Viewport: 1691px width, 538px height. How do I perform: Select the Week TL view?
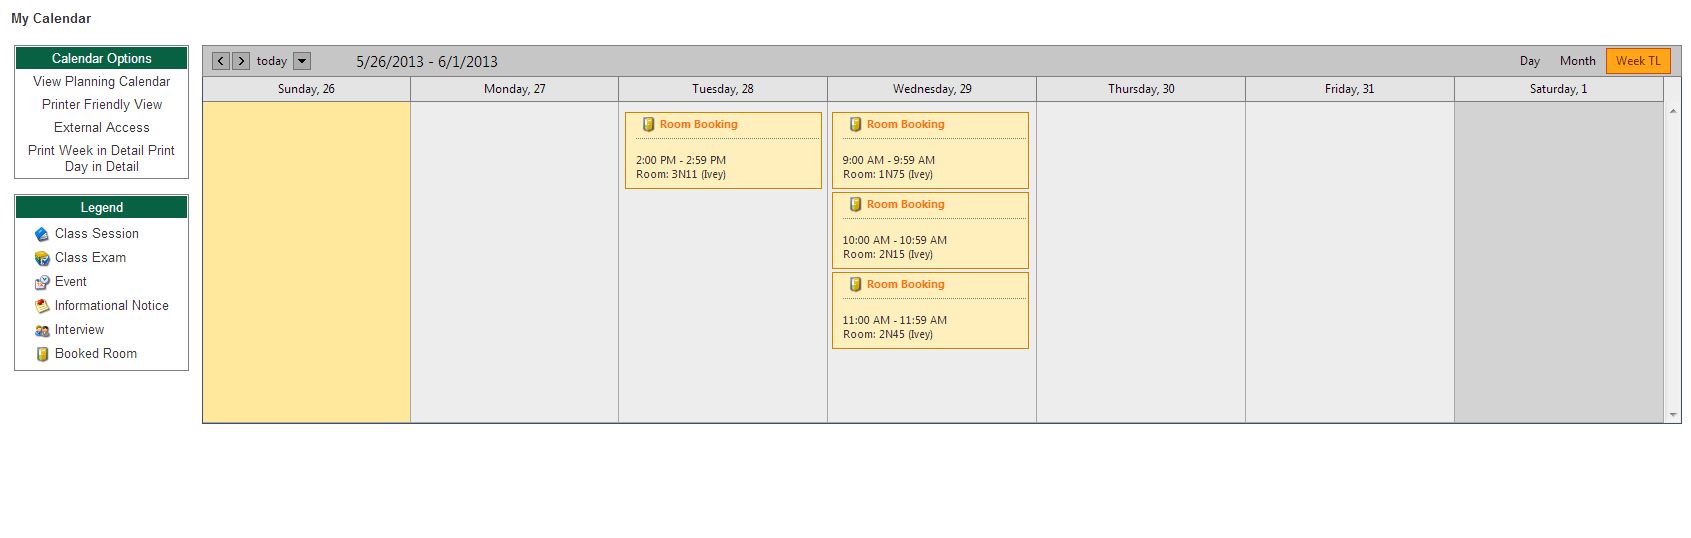coord(1637,61)
